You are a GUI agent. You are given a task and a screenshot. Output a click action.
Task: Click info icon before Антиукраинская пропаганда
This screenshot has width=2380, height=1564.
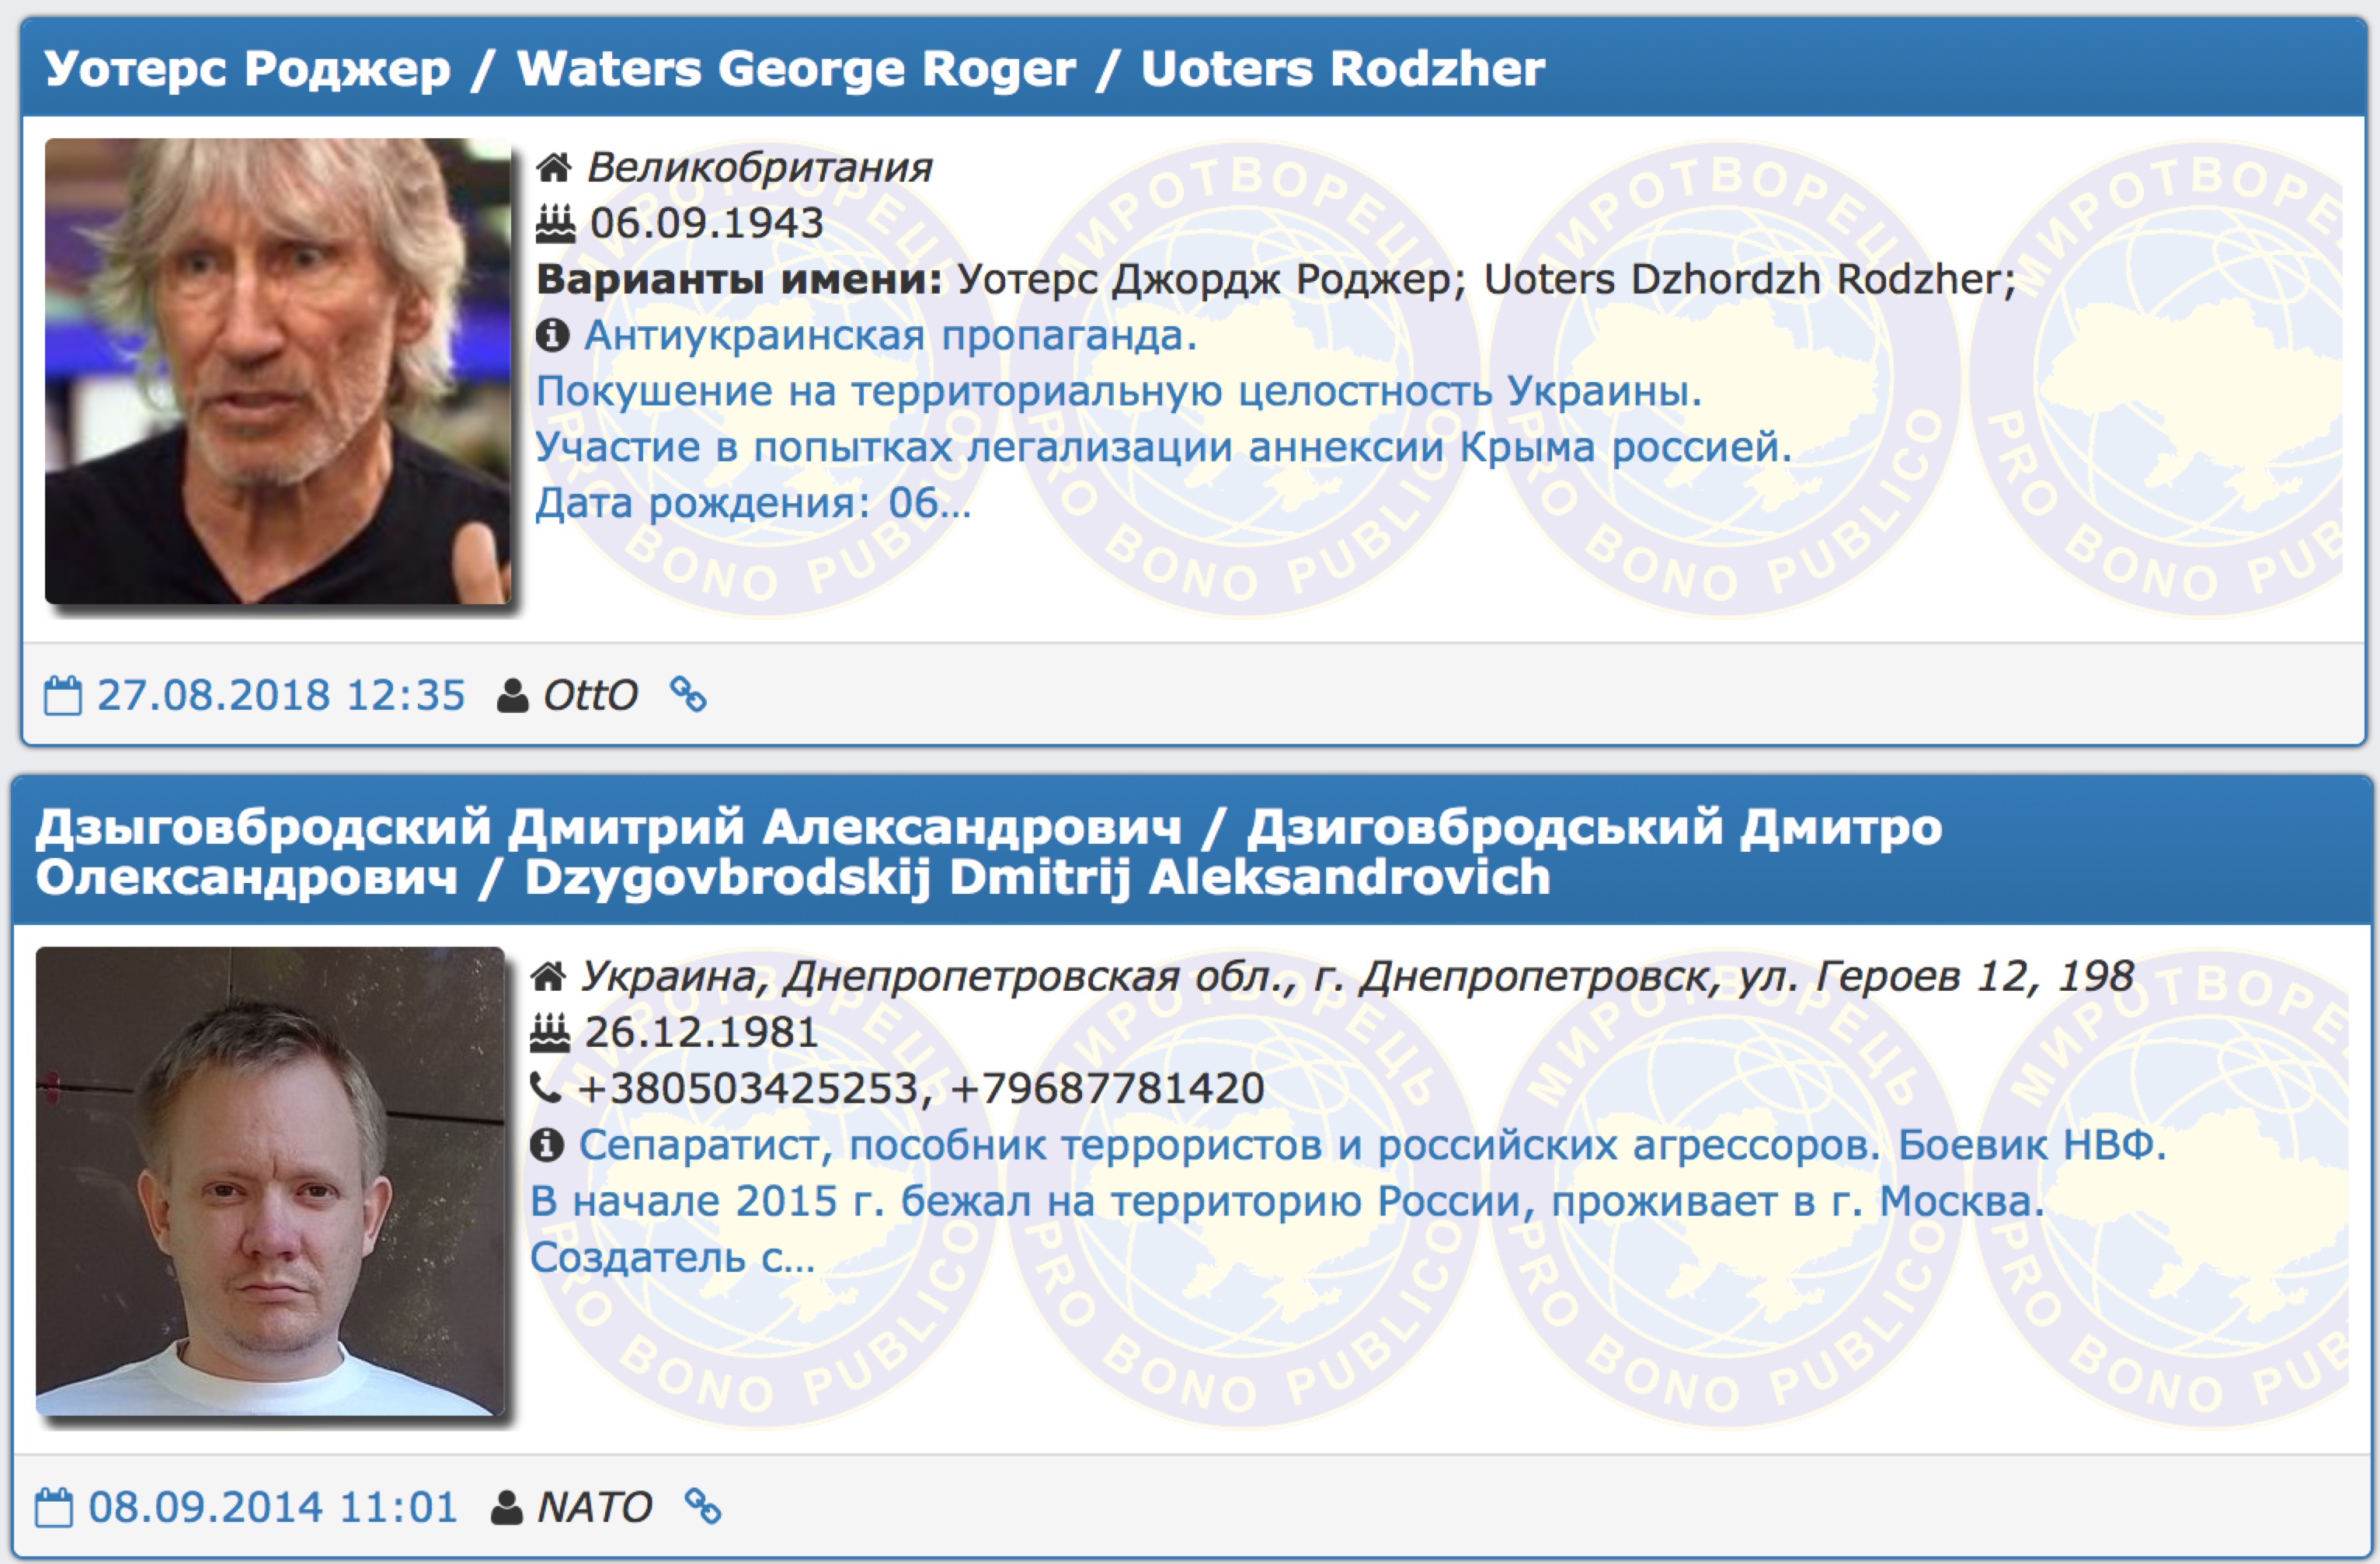(552, 335)
